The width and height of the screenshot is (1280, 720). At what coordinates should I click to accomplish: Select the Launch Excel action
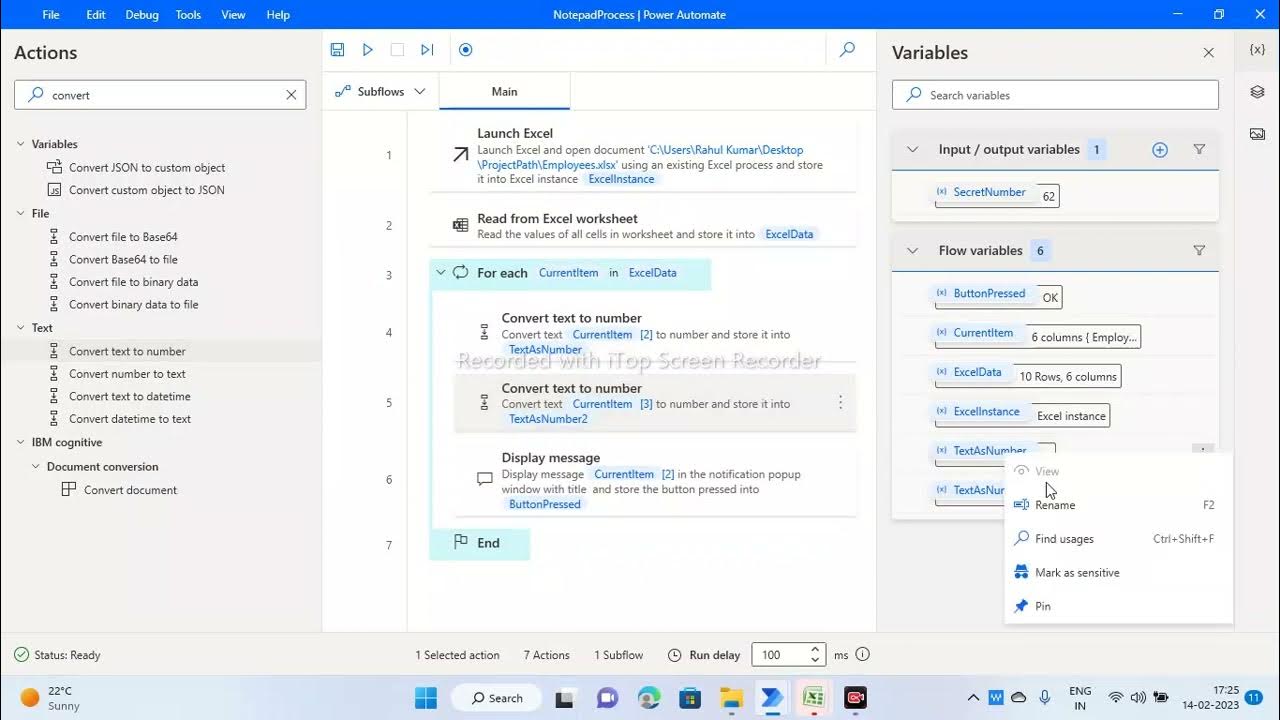[643, 155]
